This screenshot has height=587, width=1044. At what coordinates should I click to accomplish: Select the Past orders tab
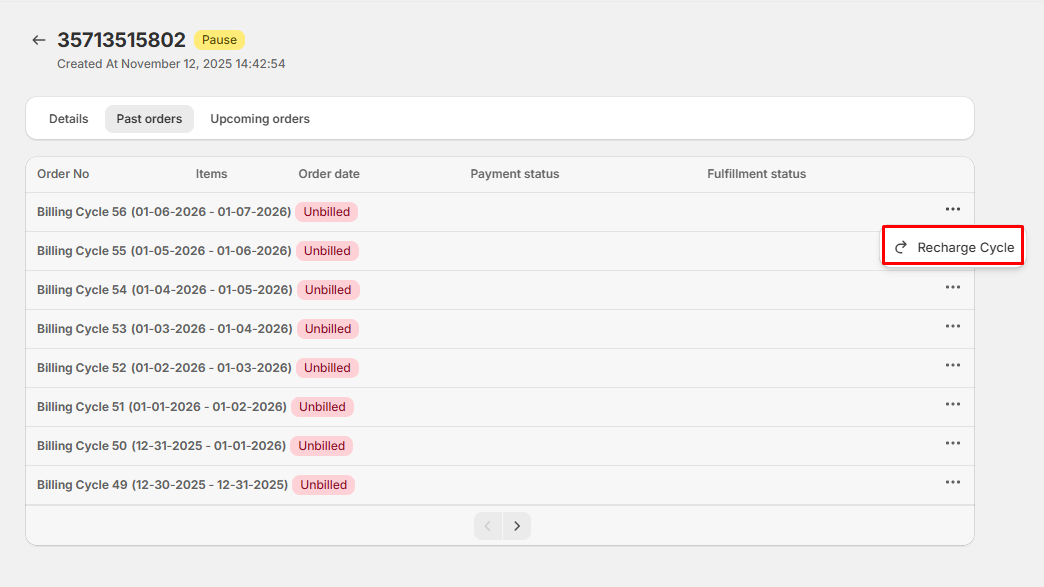149,119
